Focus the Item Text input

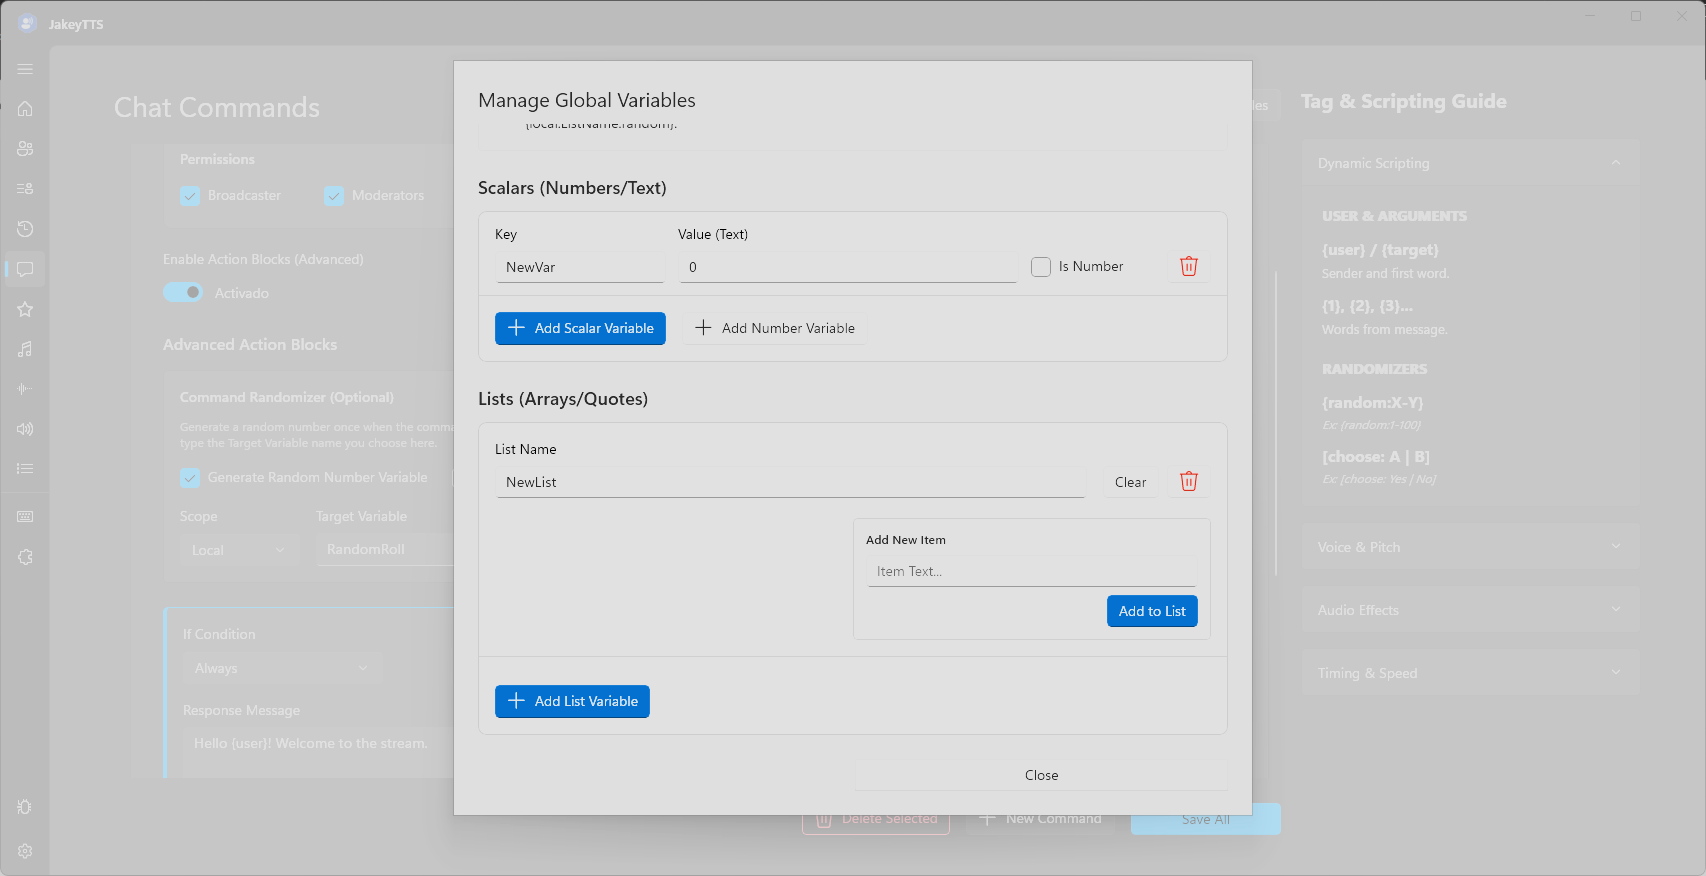click(1031, 571)
